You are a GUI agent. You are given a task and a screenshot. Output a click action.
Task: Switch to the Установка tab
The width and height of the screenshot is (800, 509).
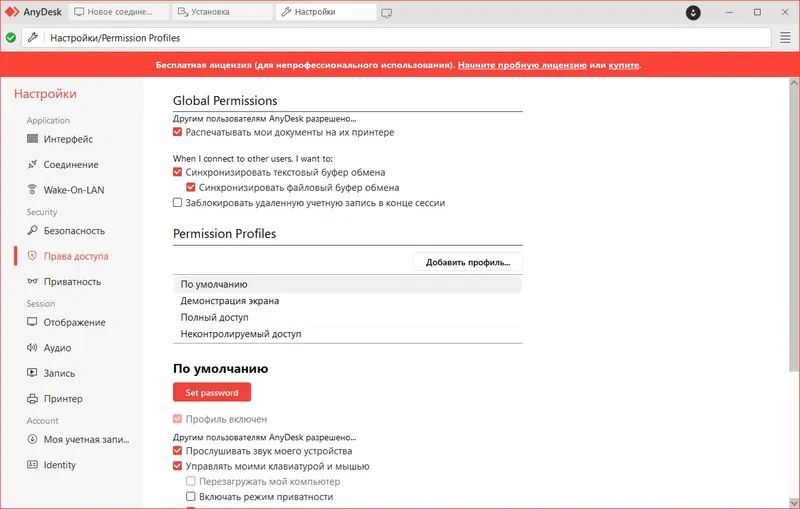(222, 12)
